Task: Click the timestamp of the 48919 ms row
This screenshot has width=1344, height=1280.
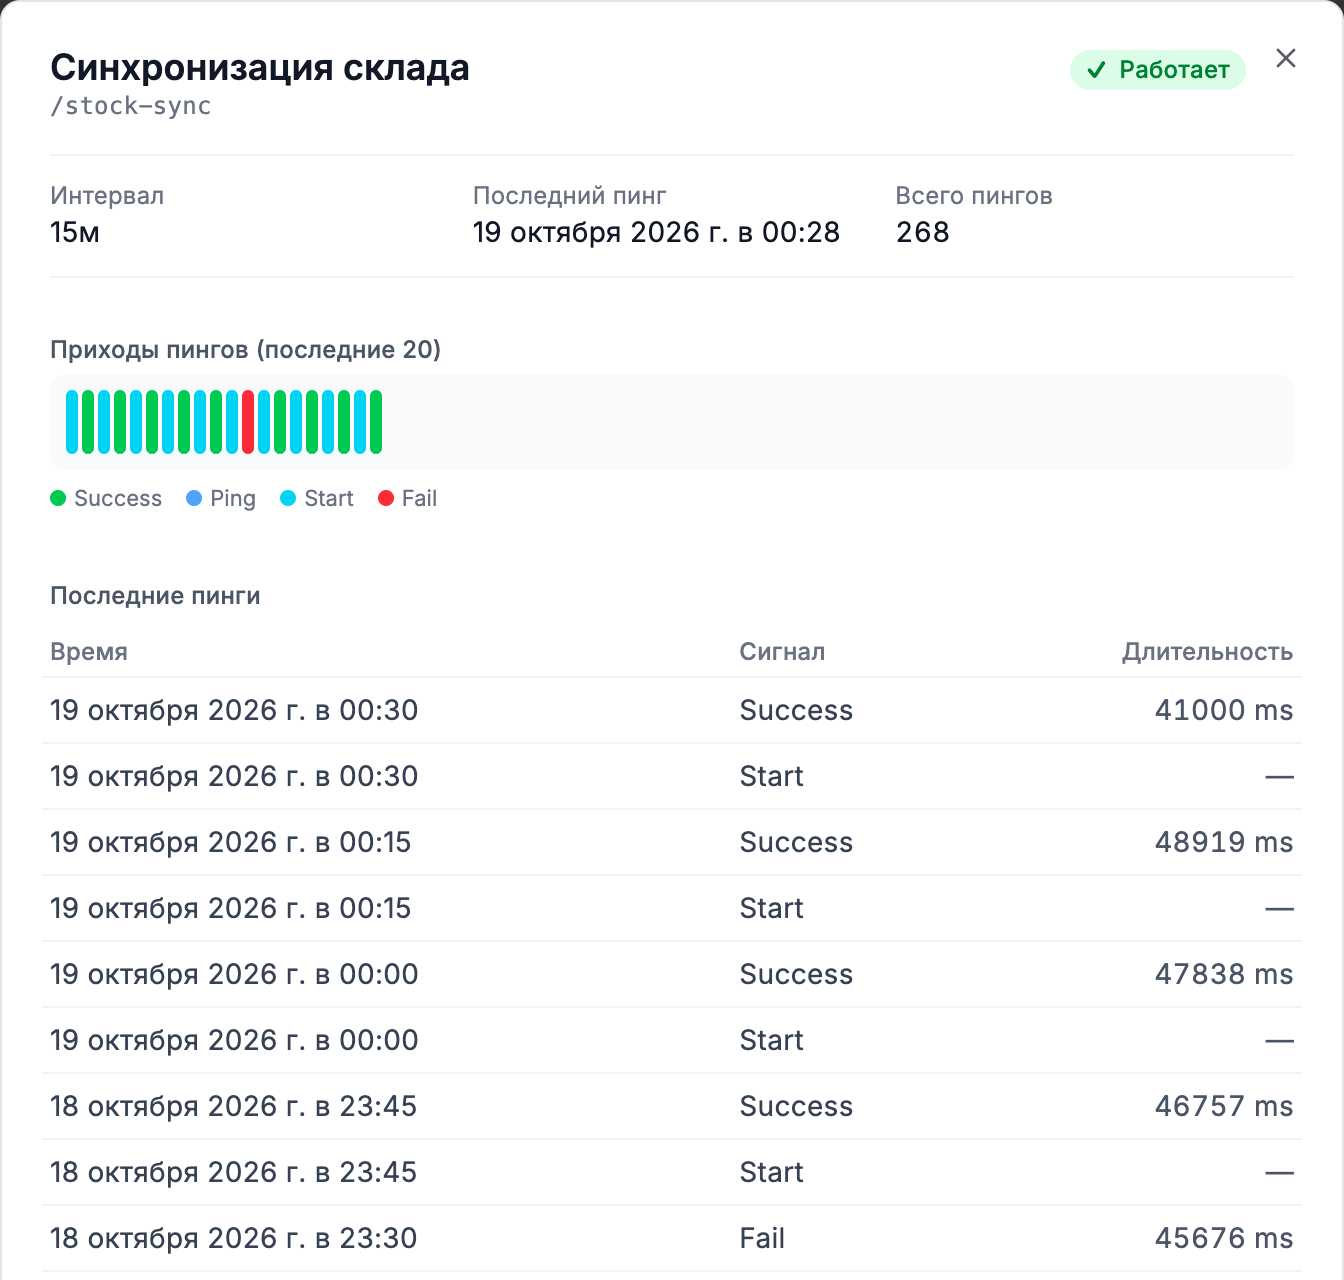Action: tap(231, 842)
